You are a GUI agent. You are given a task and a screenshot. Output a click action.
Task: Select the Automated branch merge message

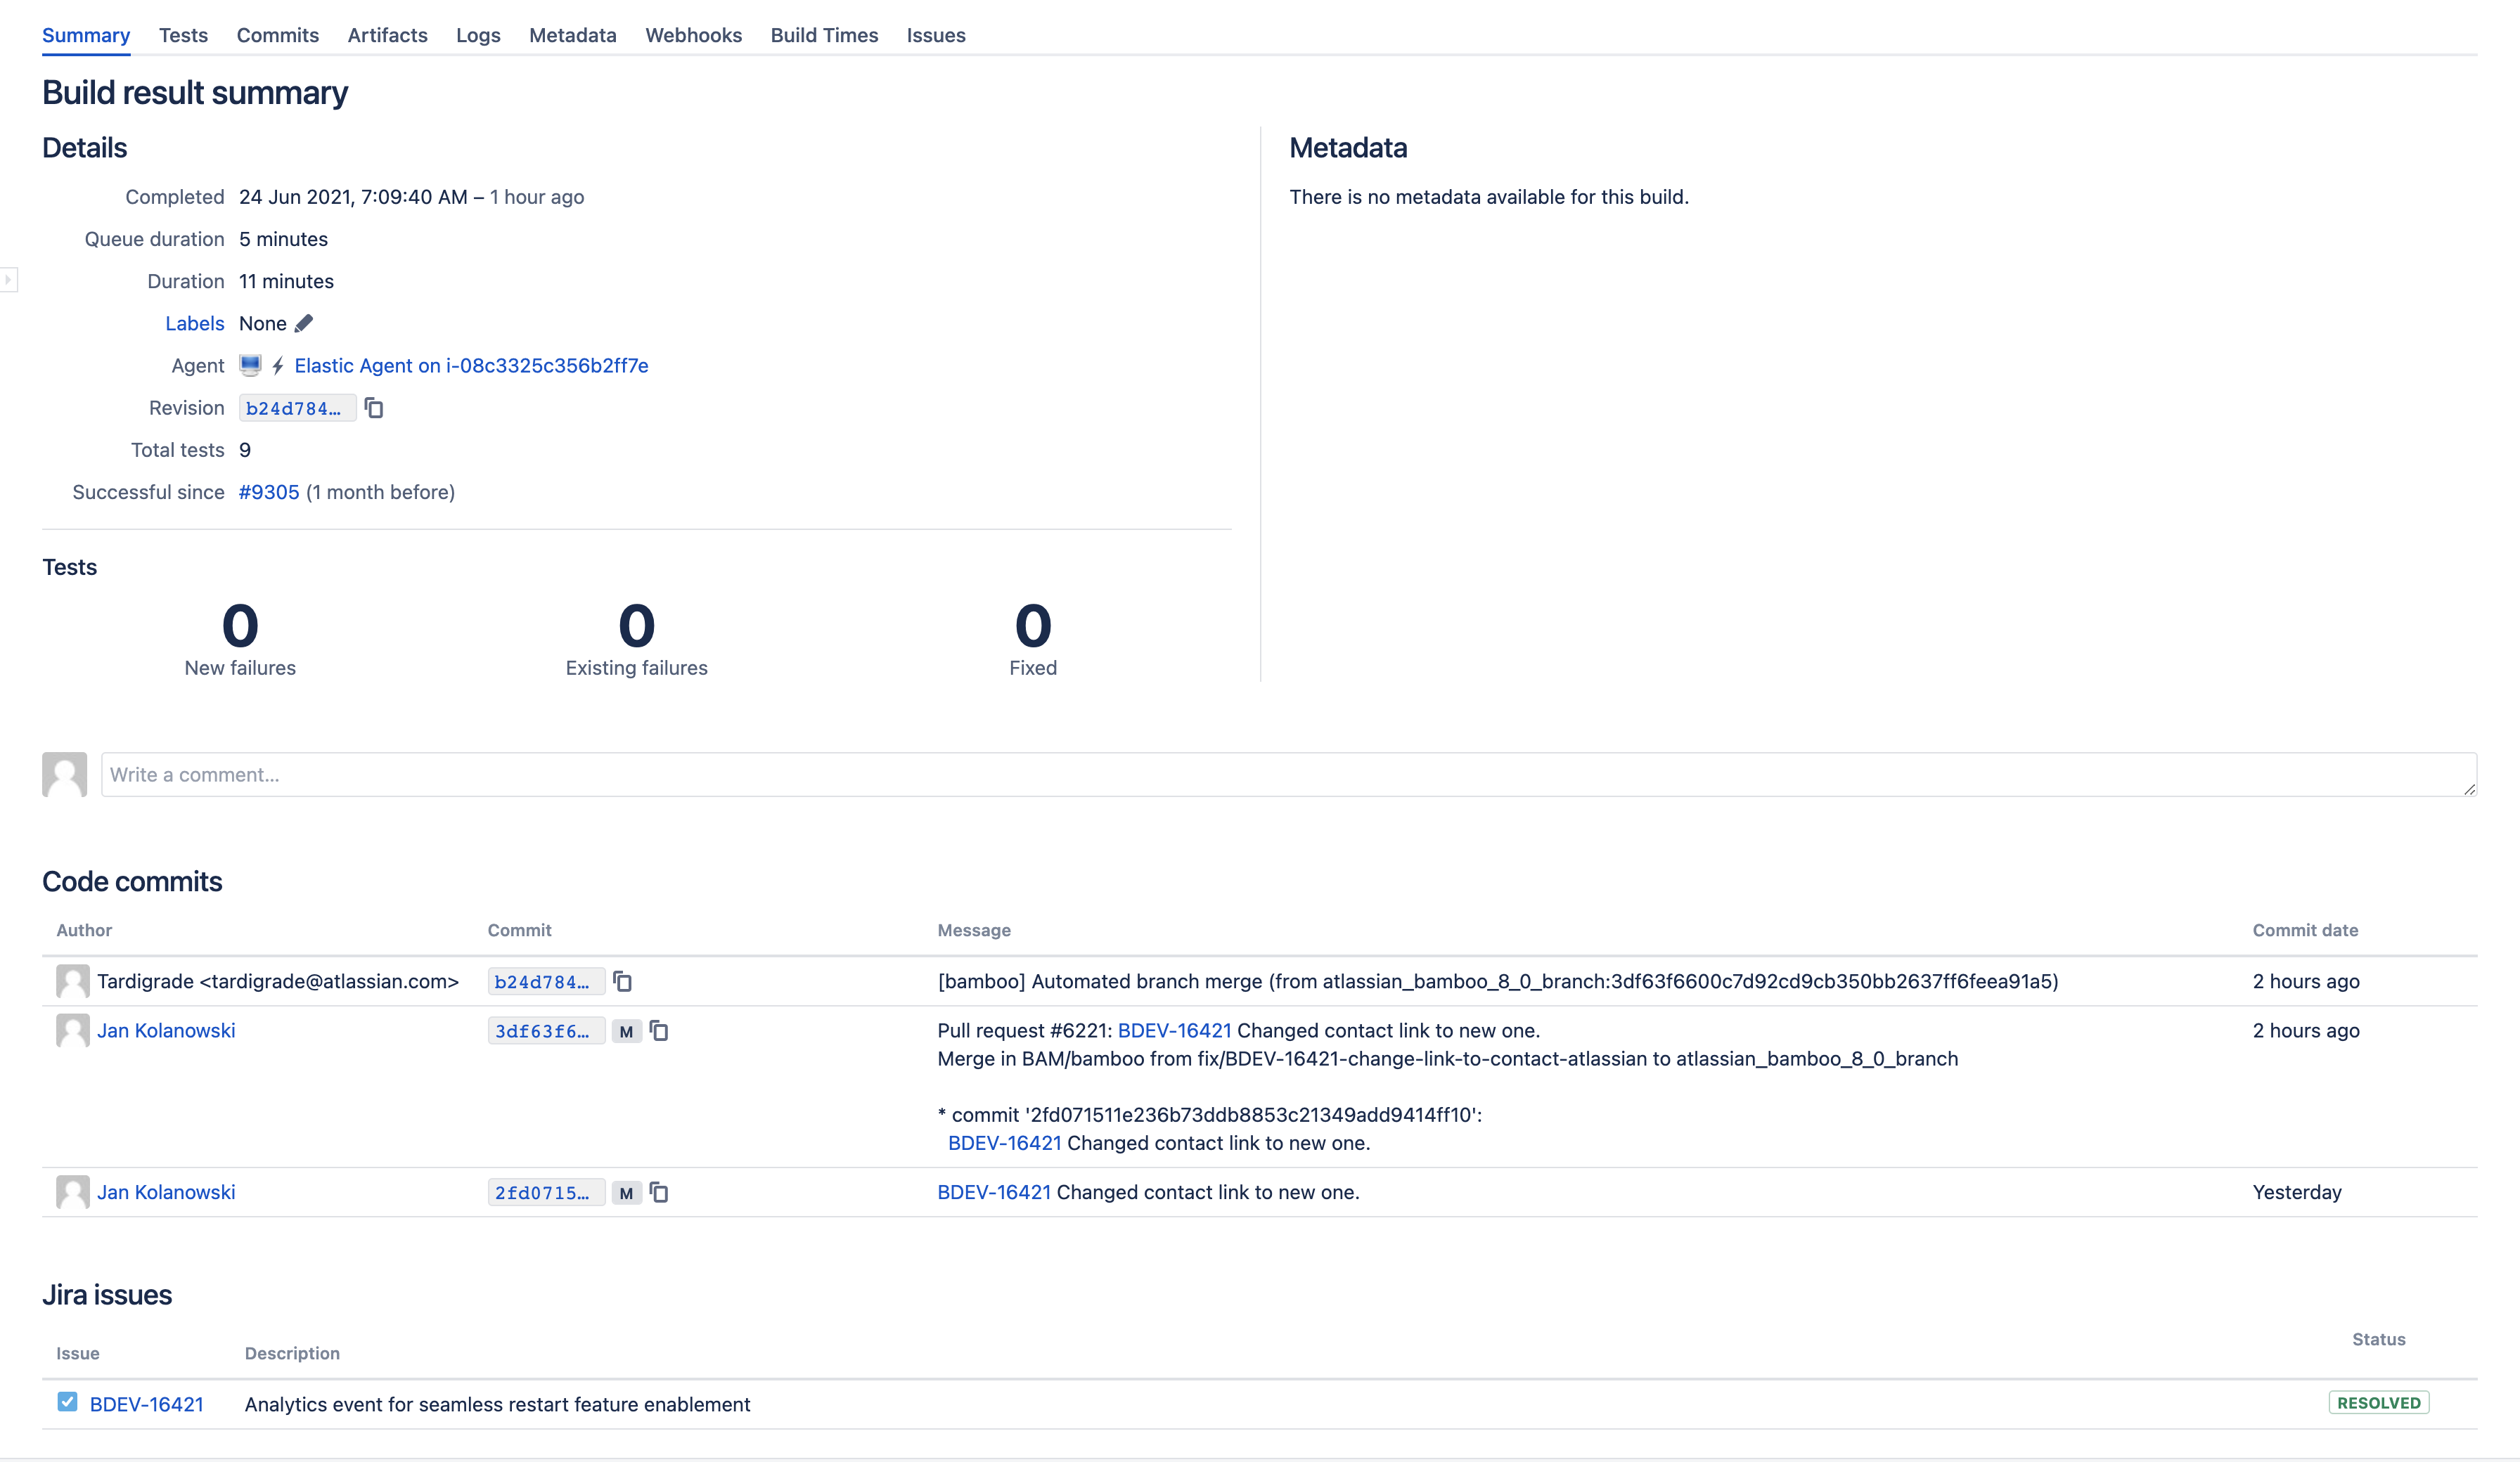(1498, 981)
